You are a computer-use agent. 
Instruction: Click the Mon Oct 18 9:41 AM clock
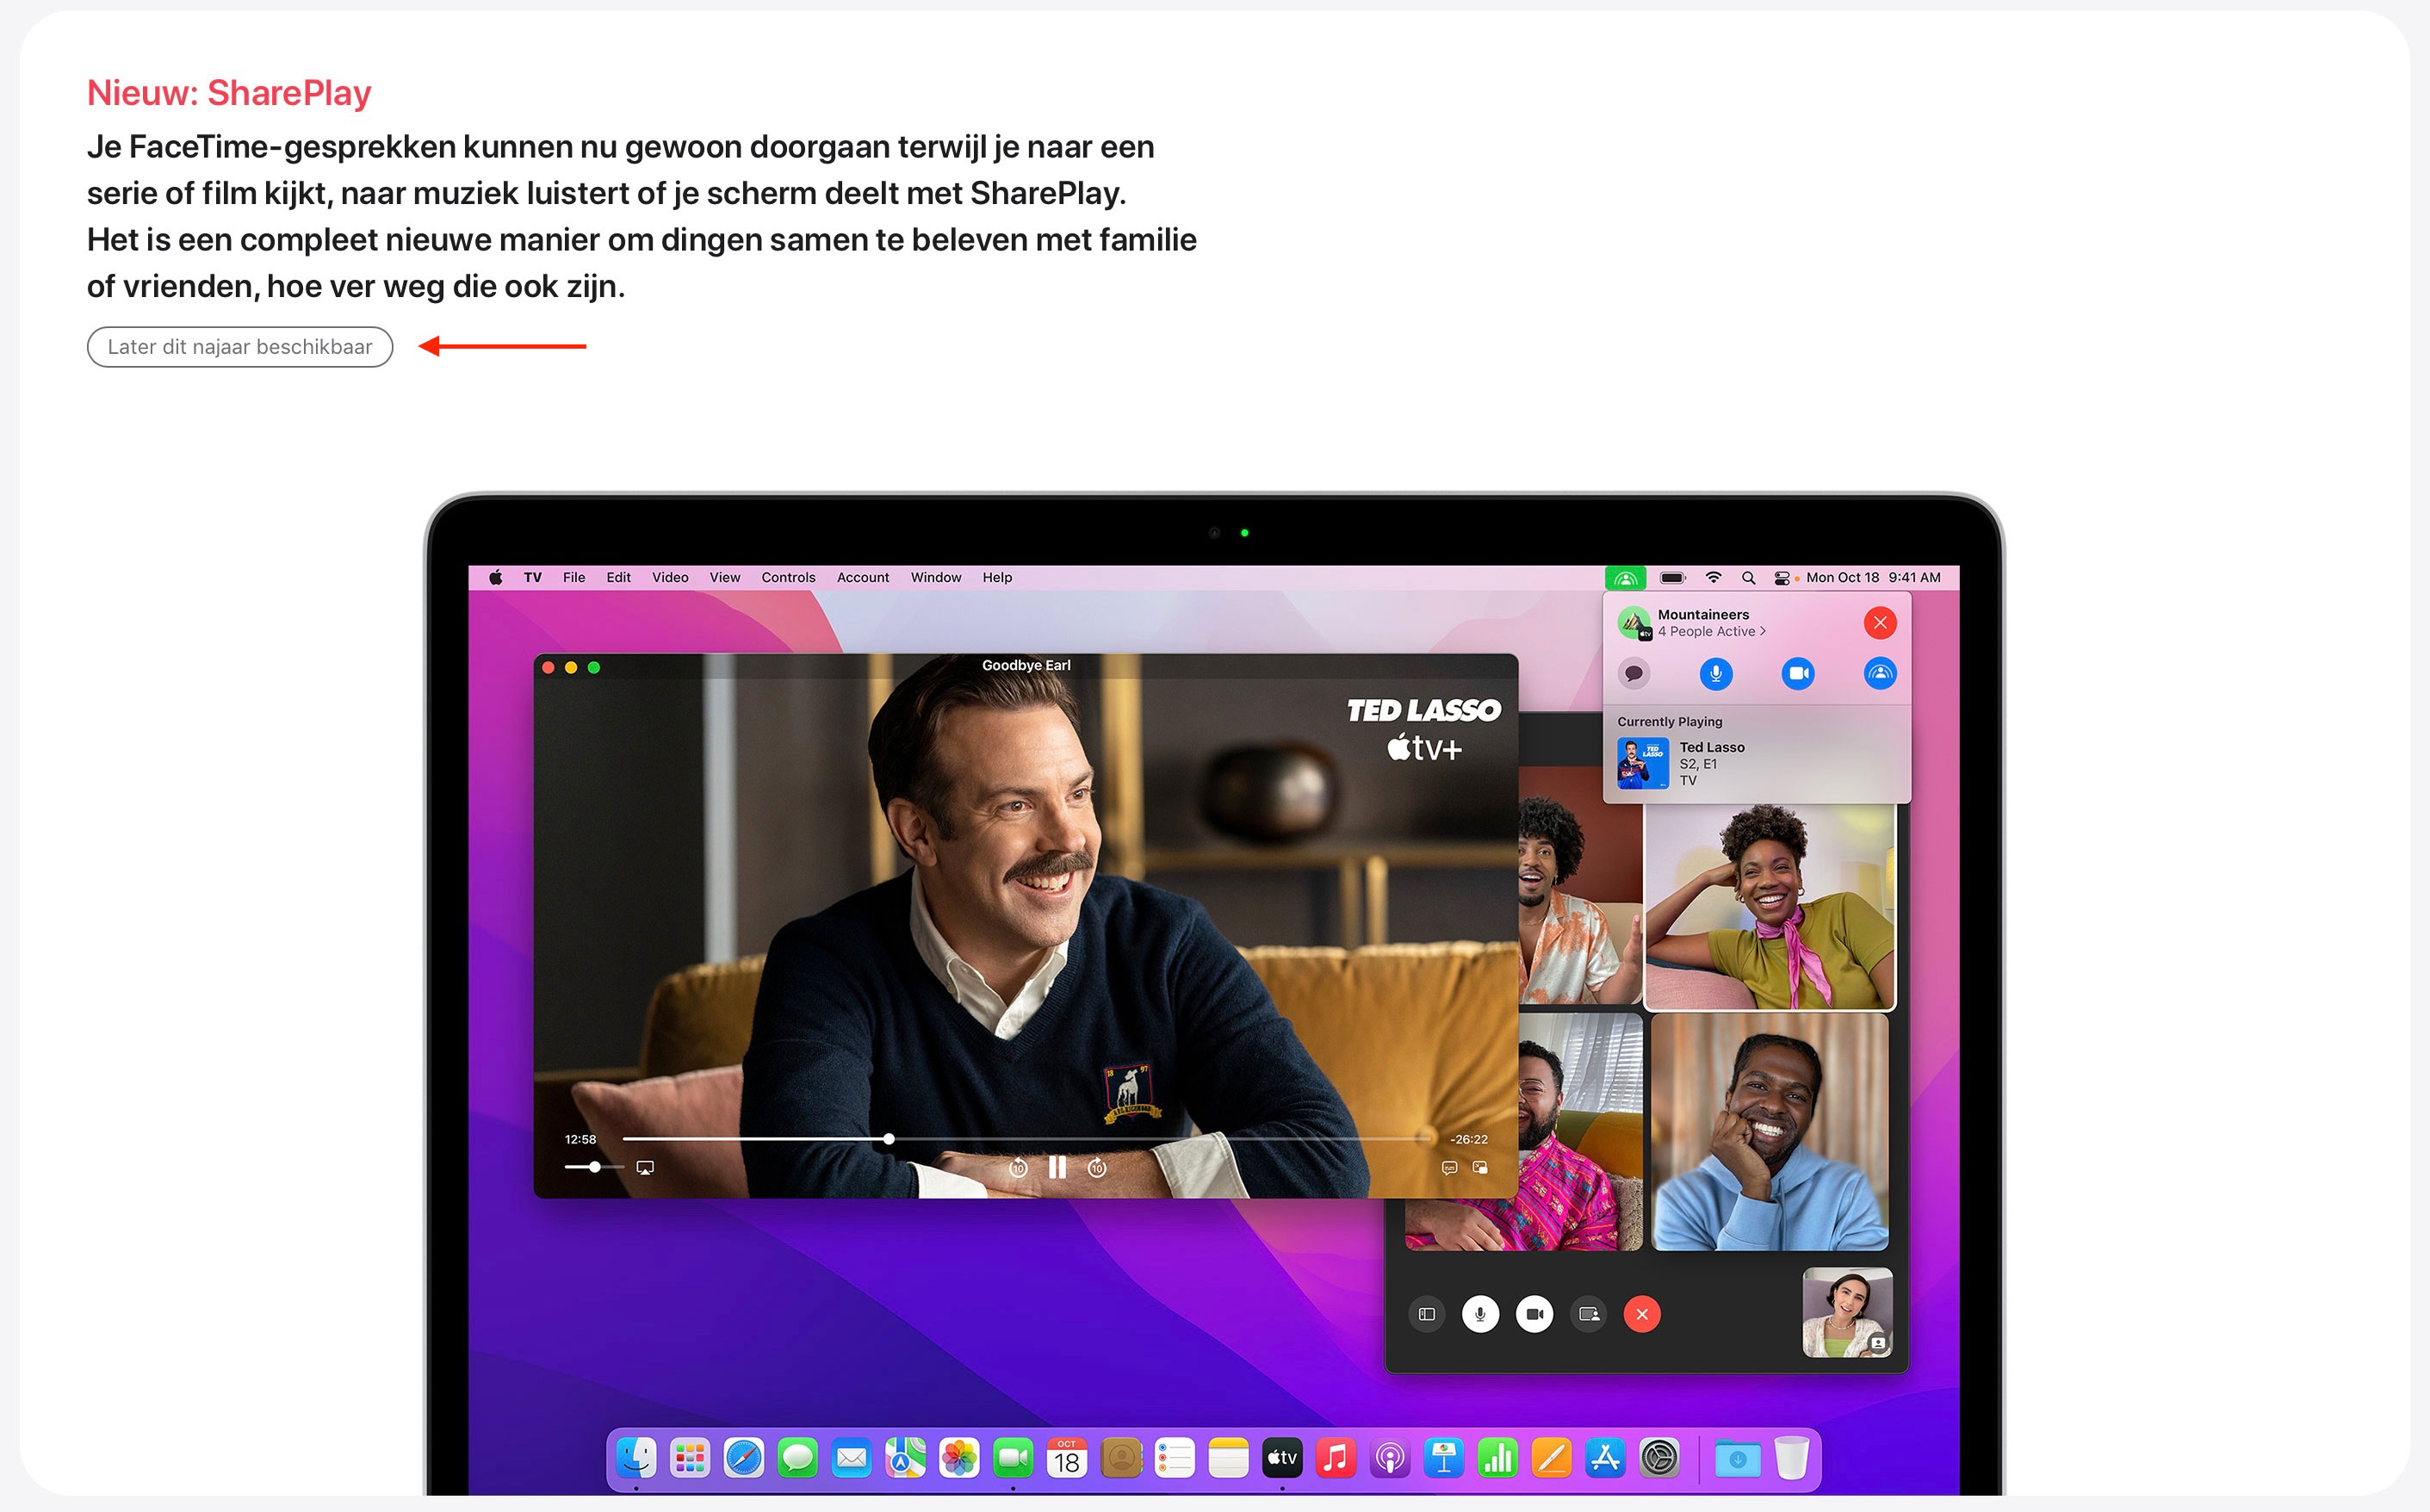tap(1873, 578)
